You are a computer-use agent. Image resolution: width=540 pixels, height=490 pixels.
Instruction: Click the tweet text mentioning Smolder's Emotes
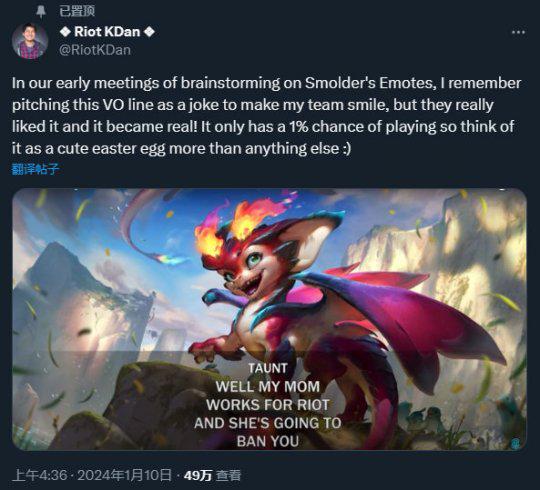point(266,116)
